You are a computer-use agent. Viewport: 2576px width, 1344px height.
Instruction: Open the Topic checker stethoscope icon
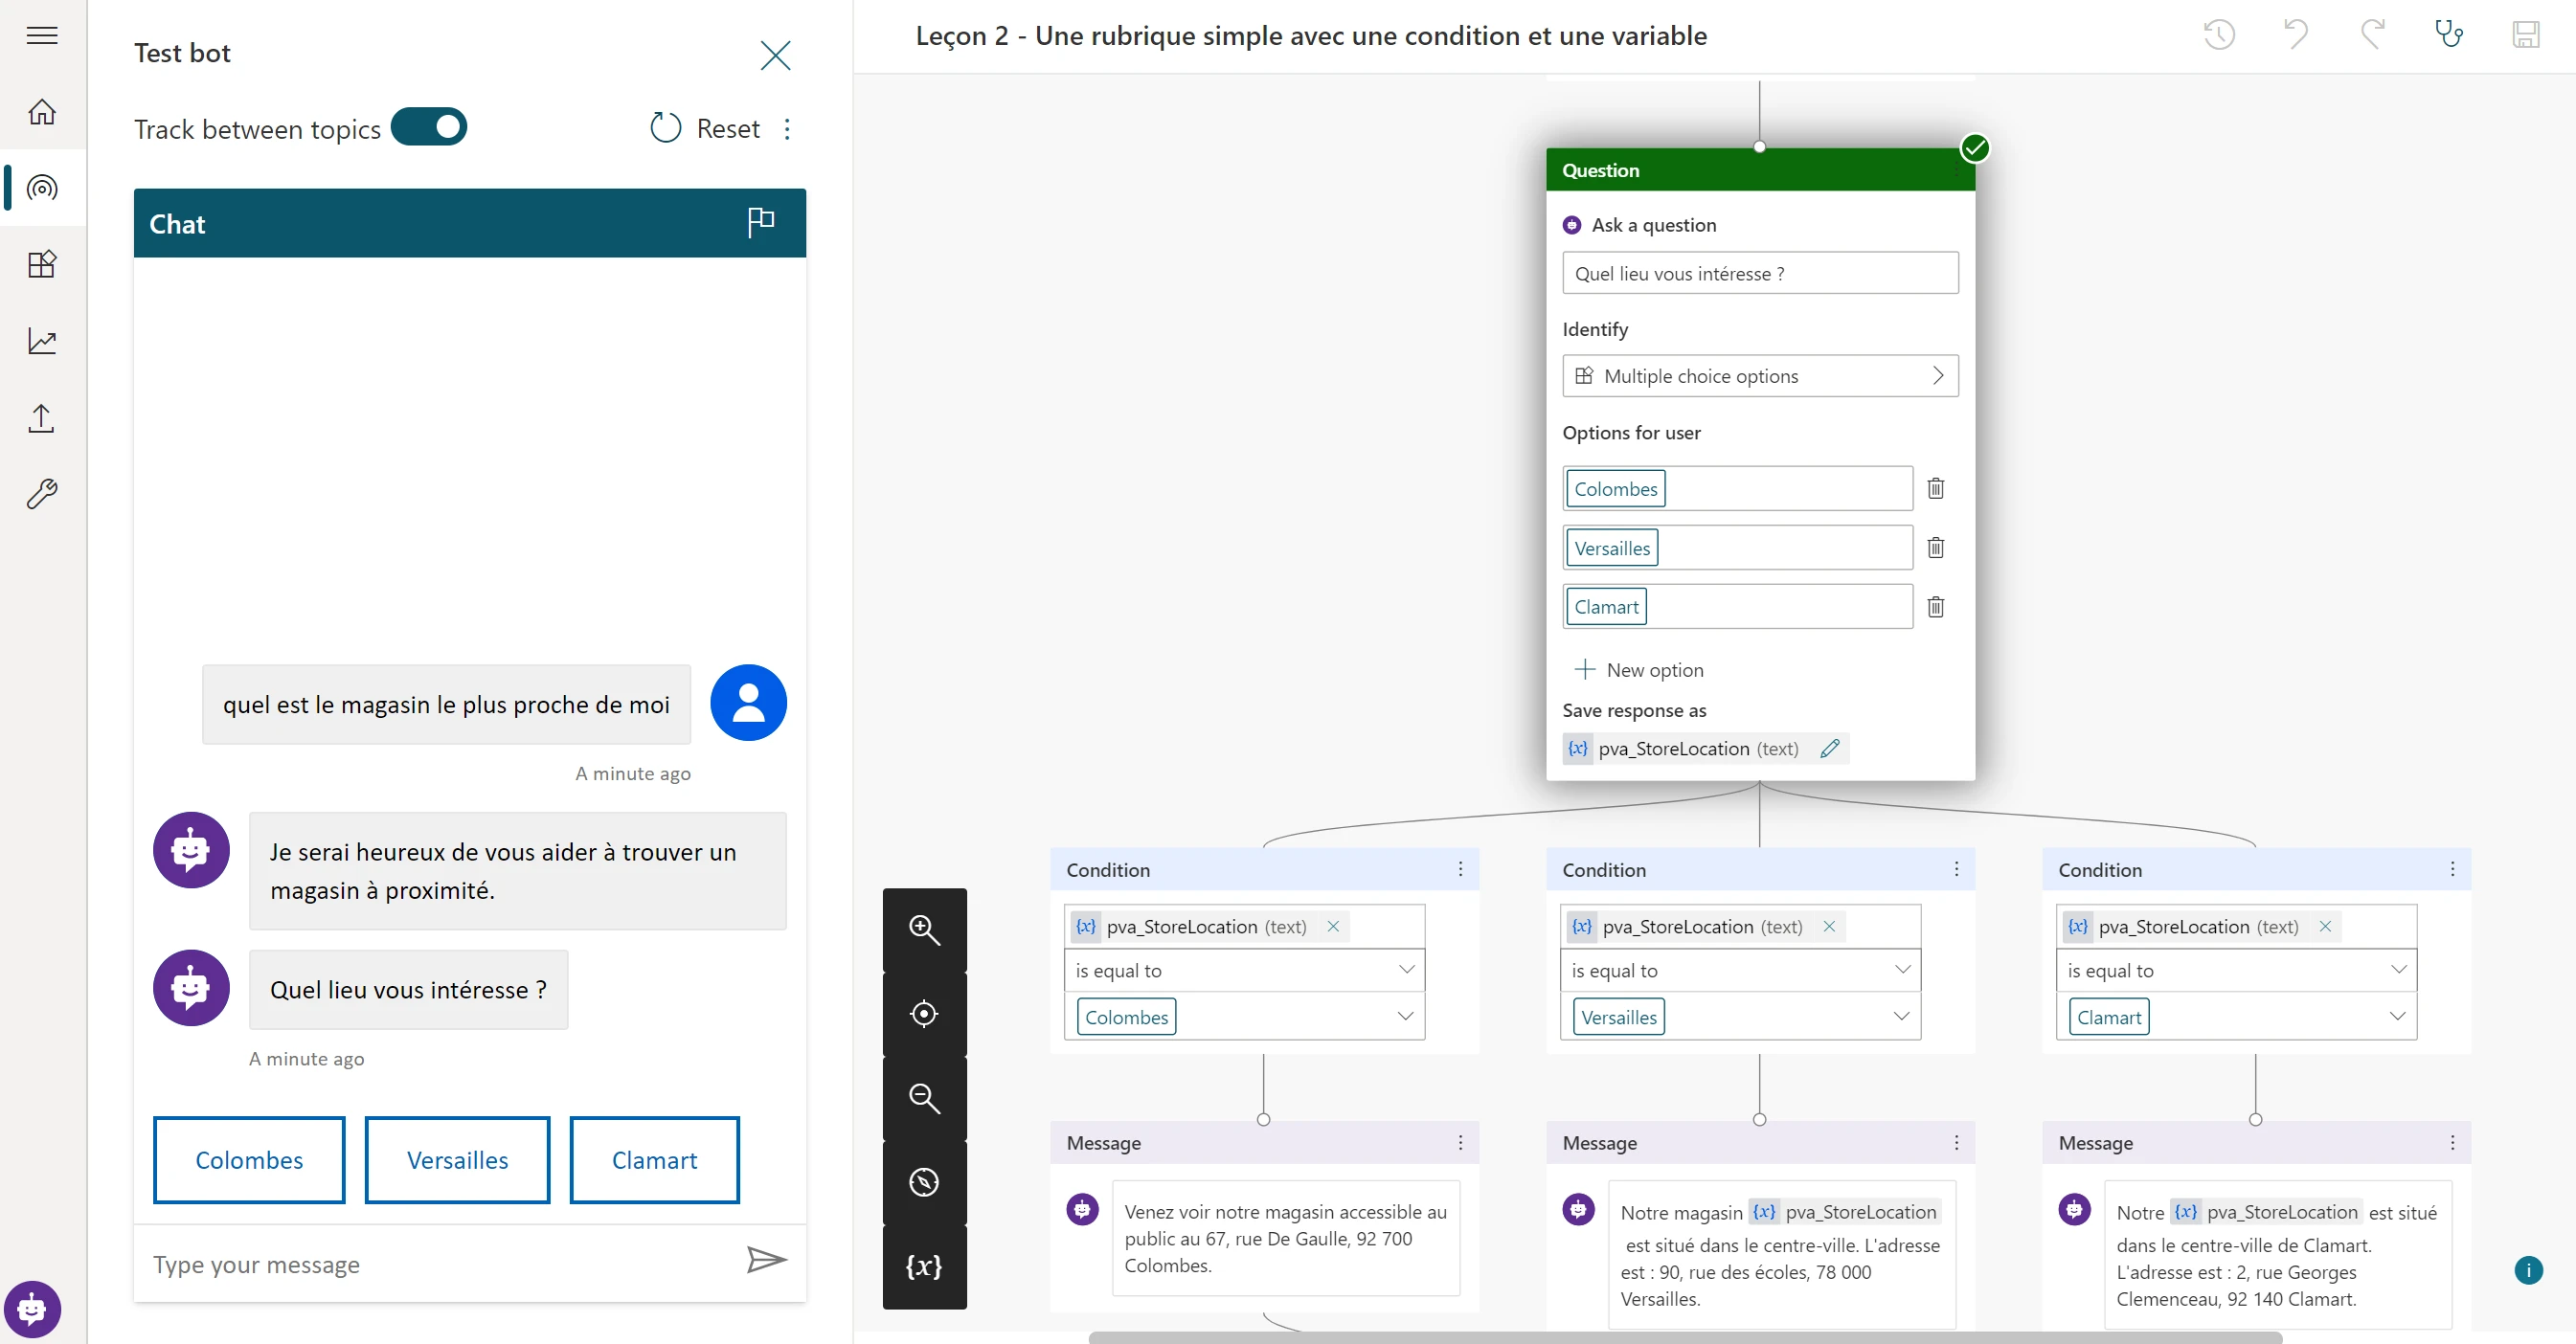2447,35
